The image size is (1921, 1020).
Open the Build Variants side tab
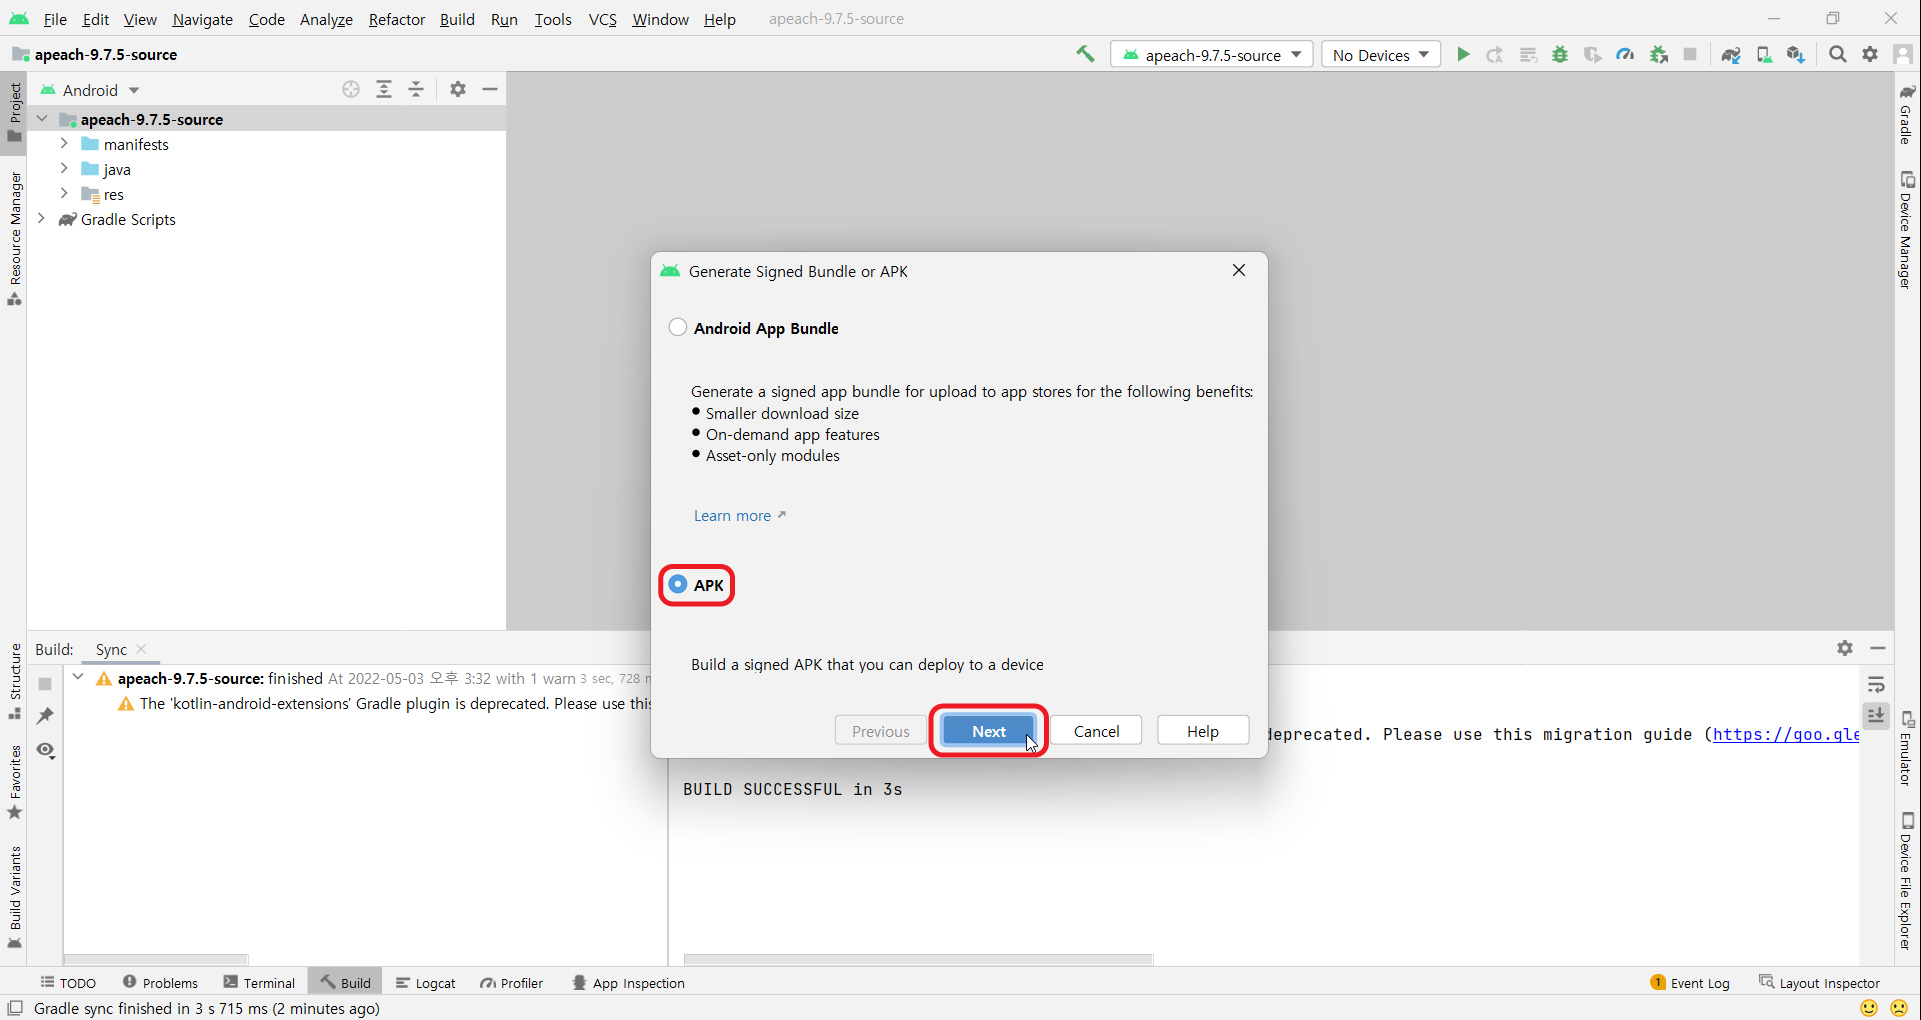point(15,897)
